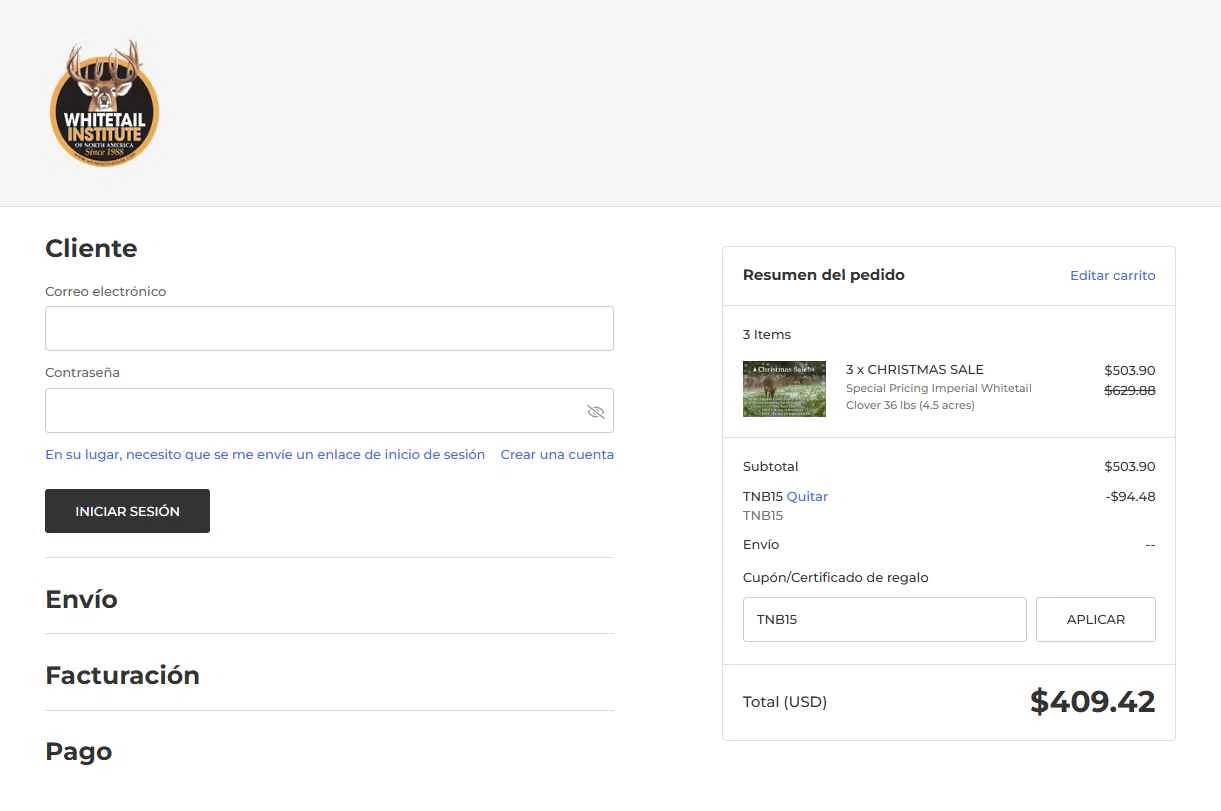This screenshot has height=811, width=1221.
Task: Click the discount value -$94.48
Action: pos(1130,496)
